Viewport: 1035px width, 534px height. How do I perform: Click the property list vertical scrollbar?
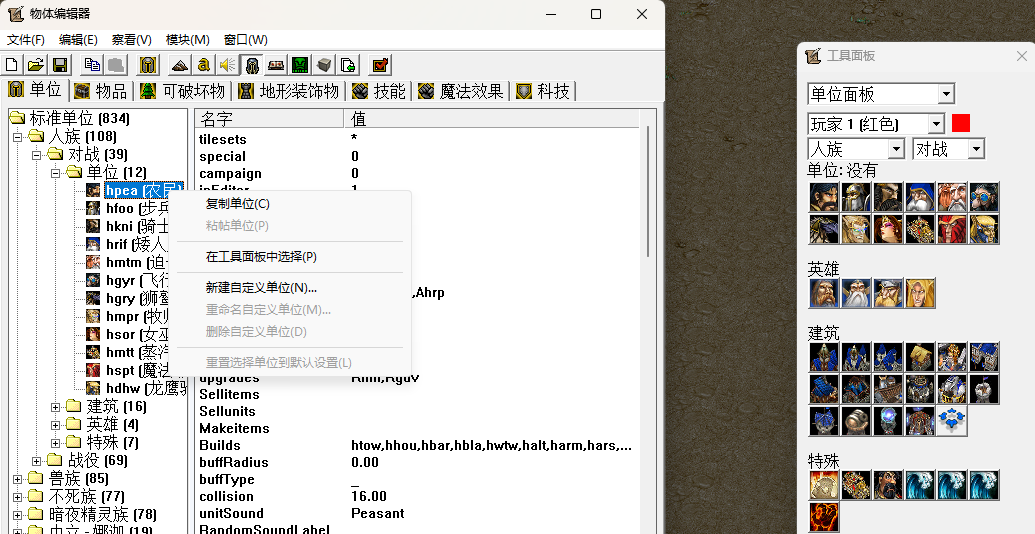(x=648, y=193)
